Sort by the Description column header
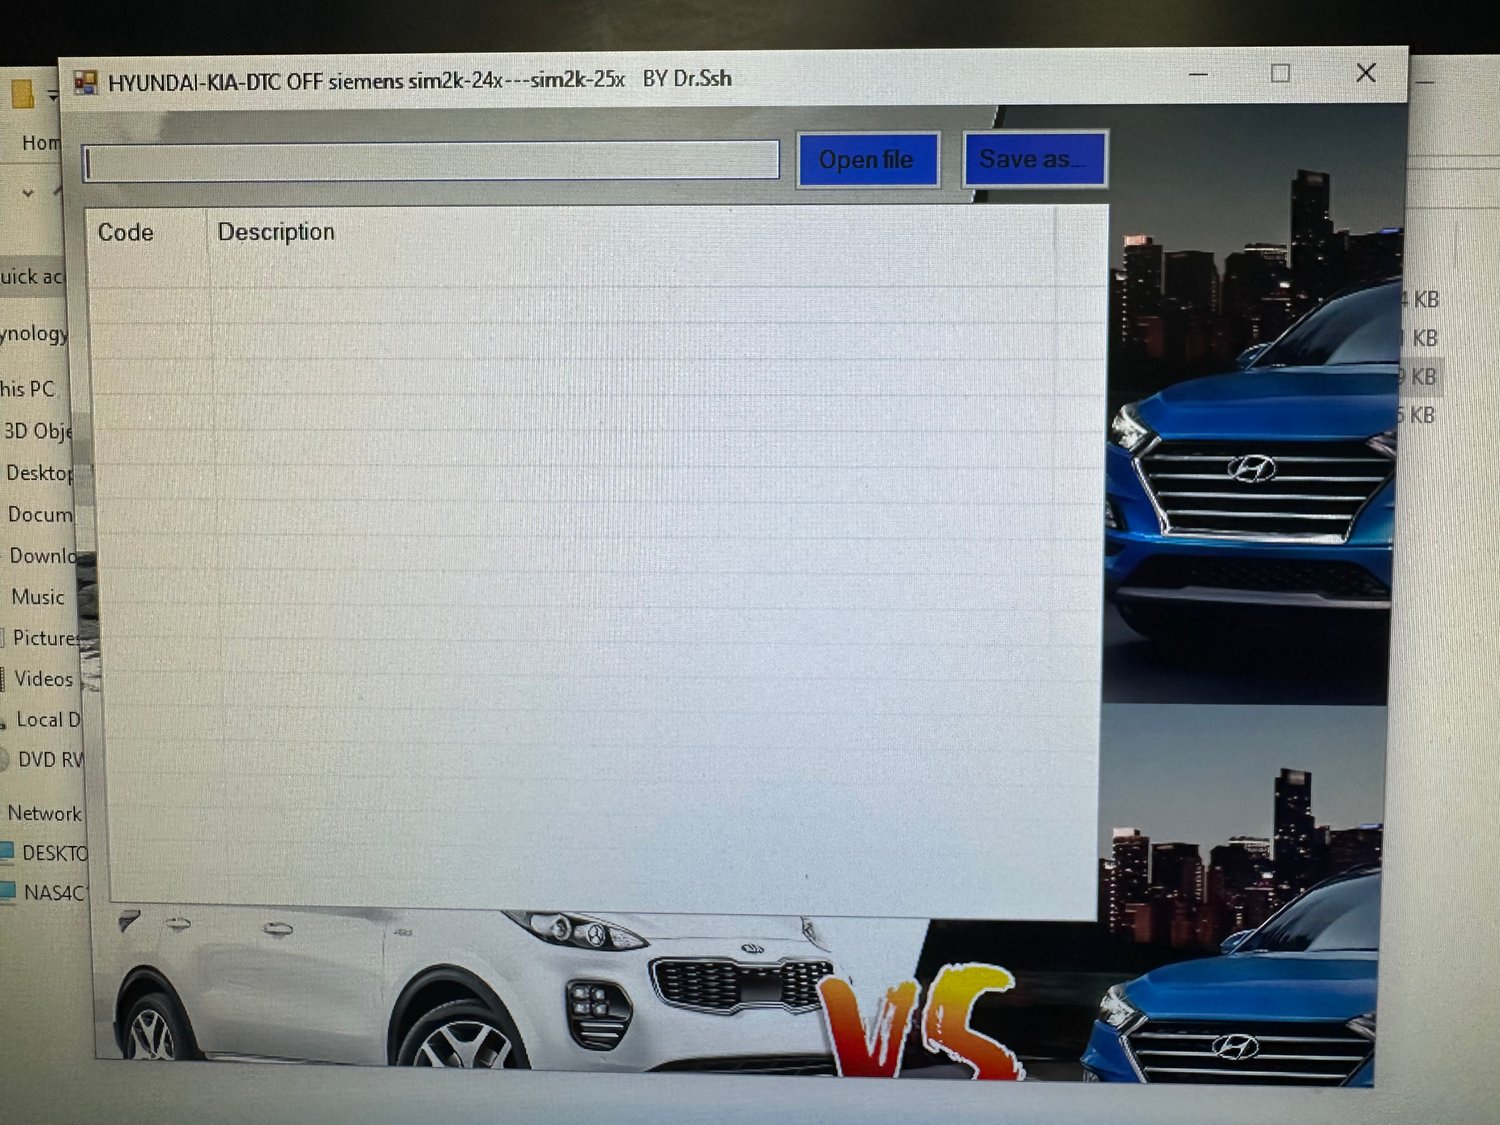 coord(276,232)
